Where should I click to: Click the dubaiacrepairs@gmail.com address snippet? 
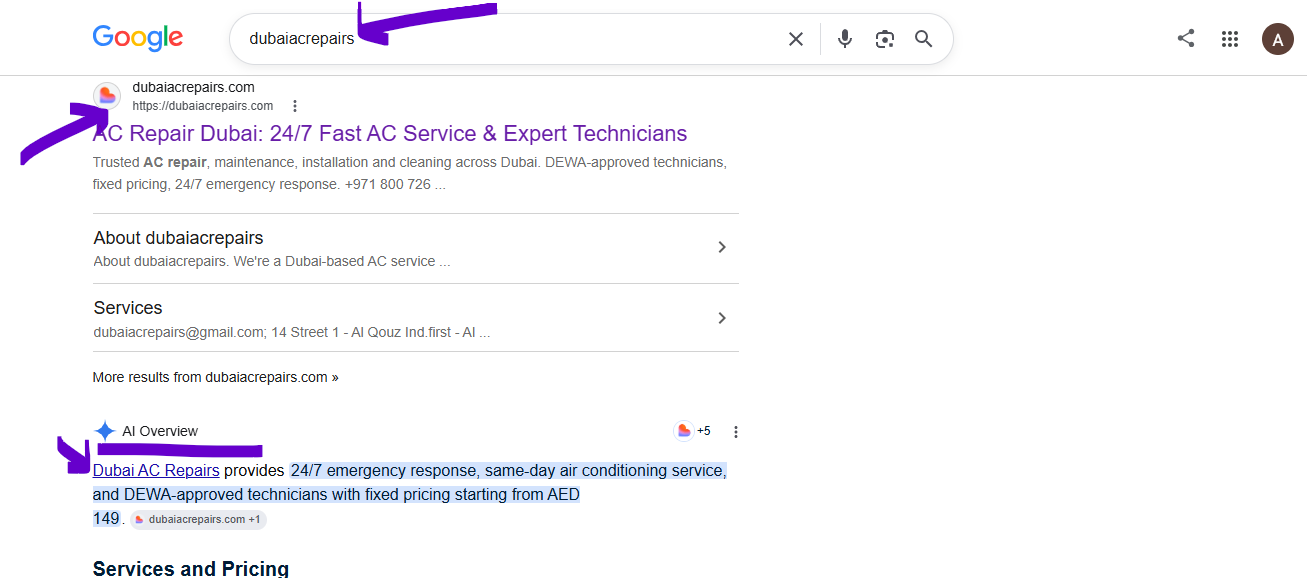point(291,331)
